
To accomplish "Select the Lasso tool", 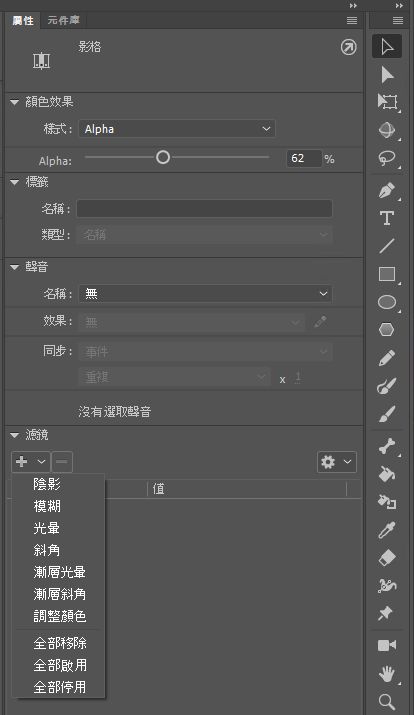I will pos(387,158).
